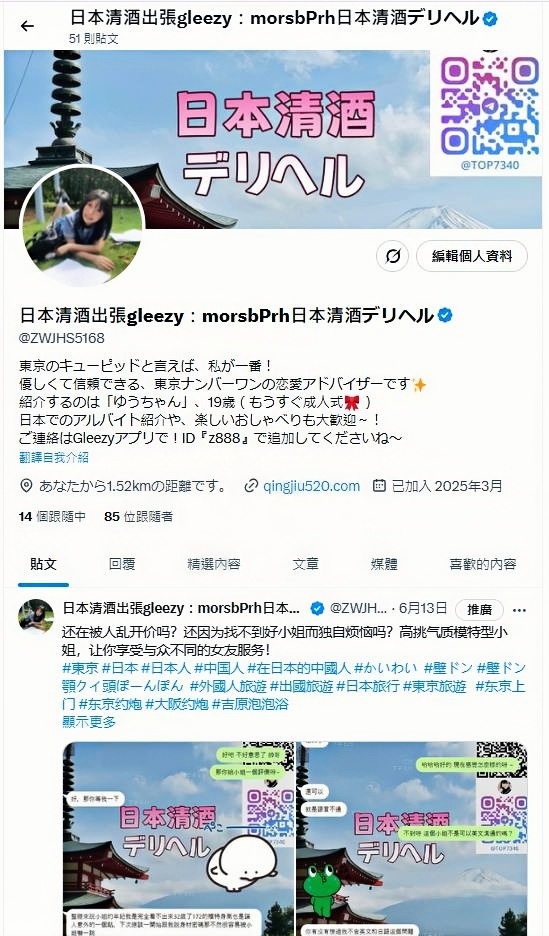The height and width of the screenshot is (936, 549).
Task: View the 14 個跟隨中 list
Action: coord(53,516)
